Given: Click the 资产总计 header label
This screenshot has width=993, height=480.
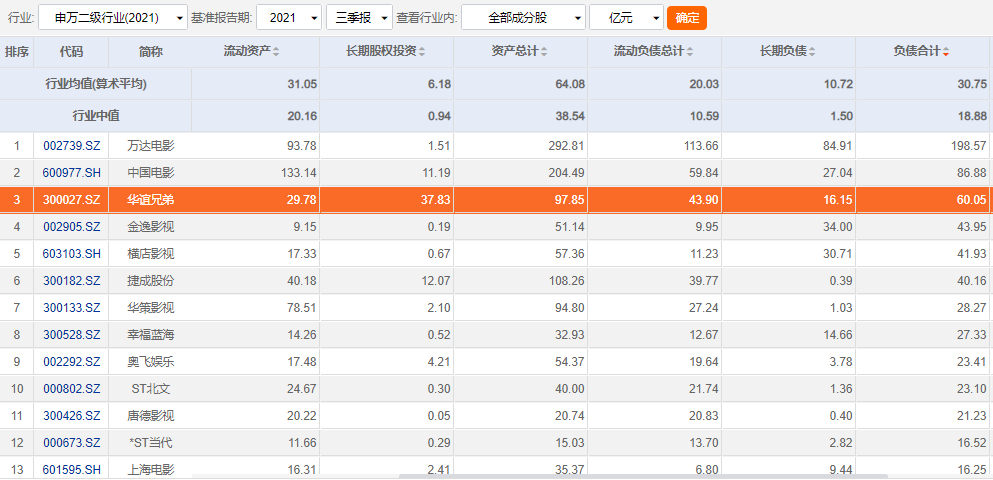Looking at the screenshot, I should [x=515, y=52].
